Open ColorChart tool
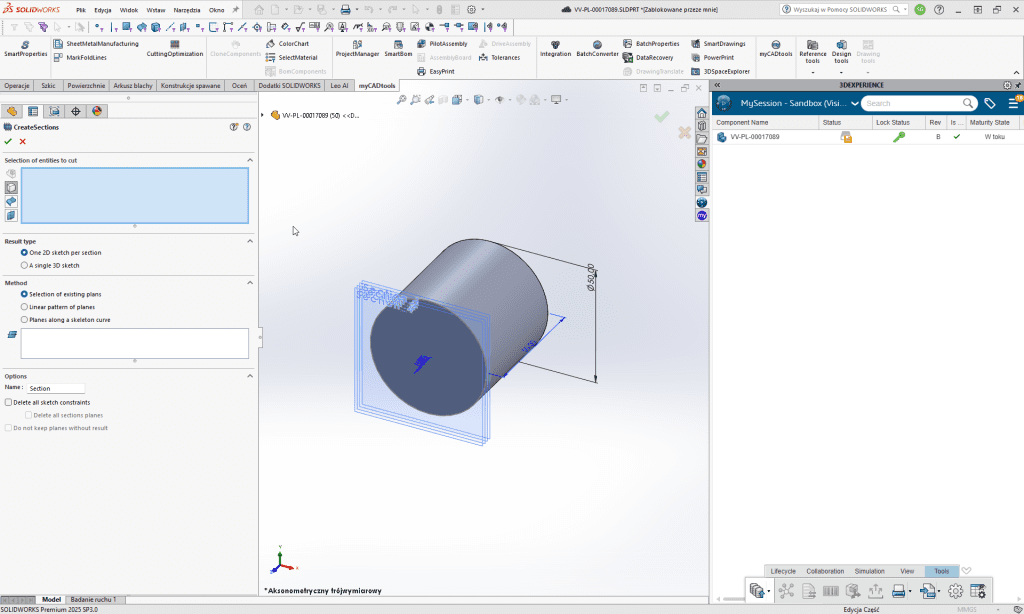 (x=287, y=44)
